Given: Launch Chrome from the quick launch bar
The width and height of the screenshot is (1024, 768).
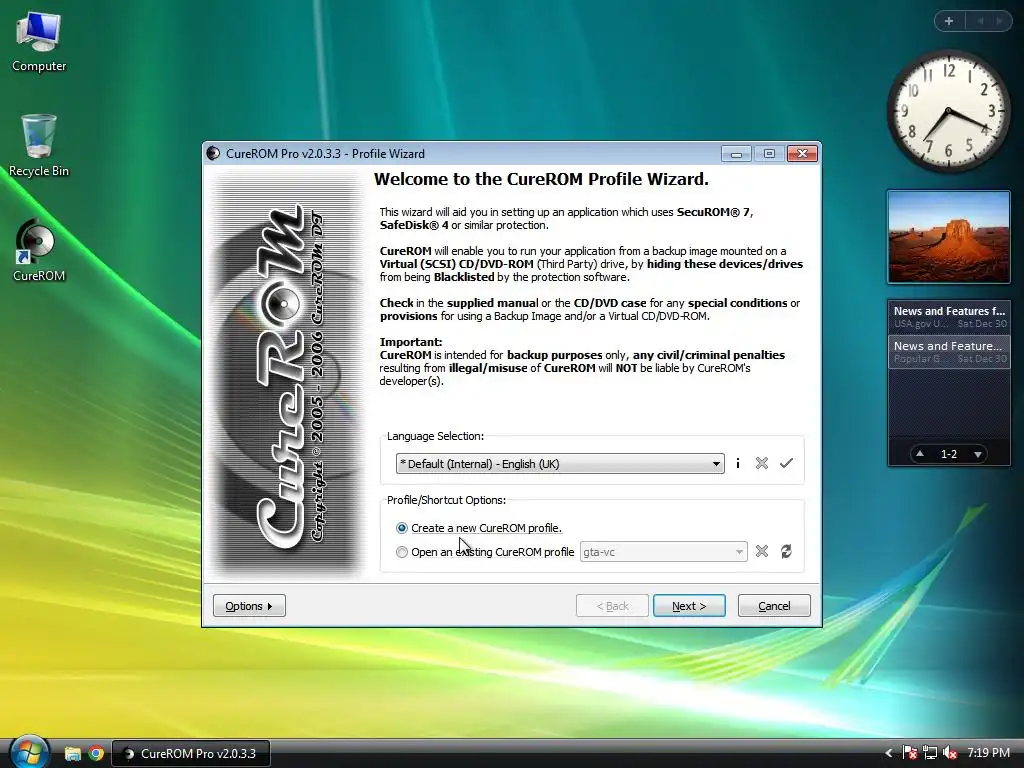Looking at the screenshot, I should [x=96, y=754].
